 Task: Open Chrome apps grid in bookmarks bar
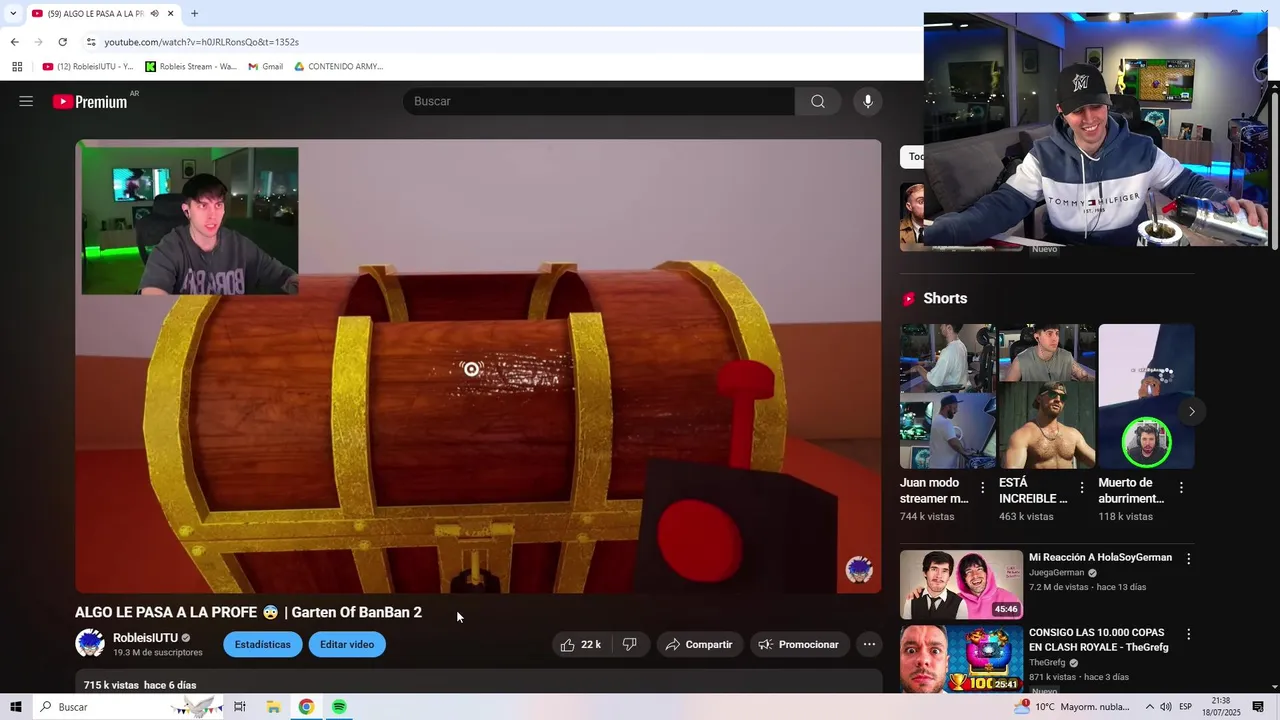coord(17,67)
